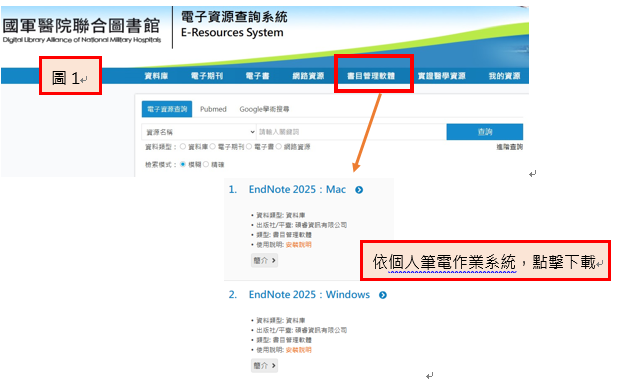Open the EndNote 2025 : Windows link
The image size is (618, 383).
309,295
